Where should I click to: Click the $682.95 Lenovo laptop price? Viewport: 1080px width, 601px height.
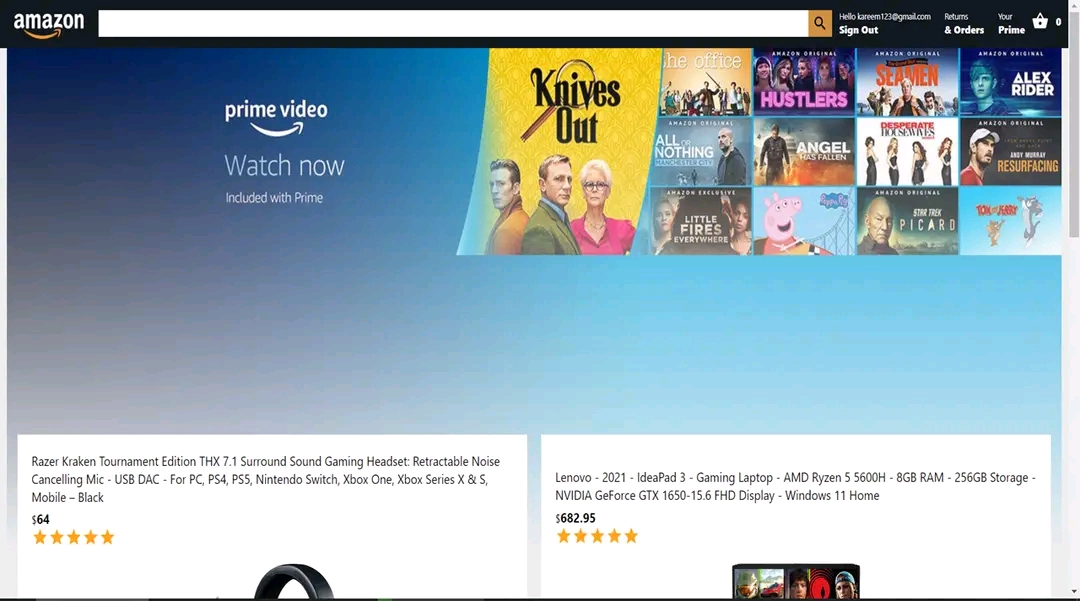pos(575,518)
